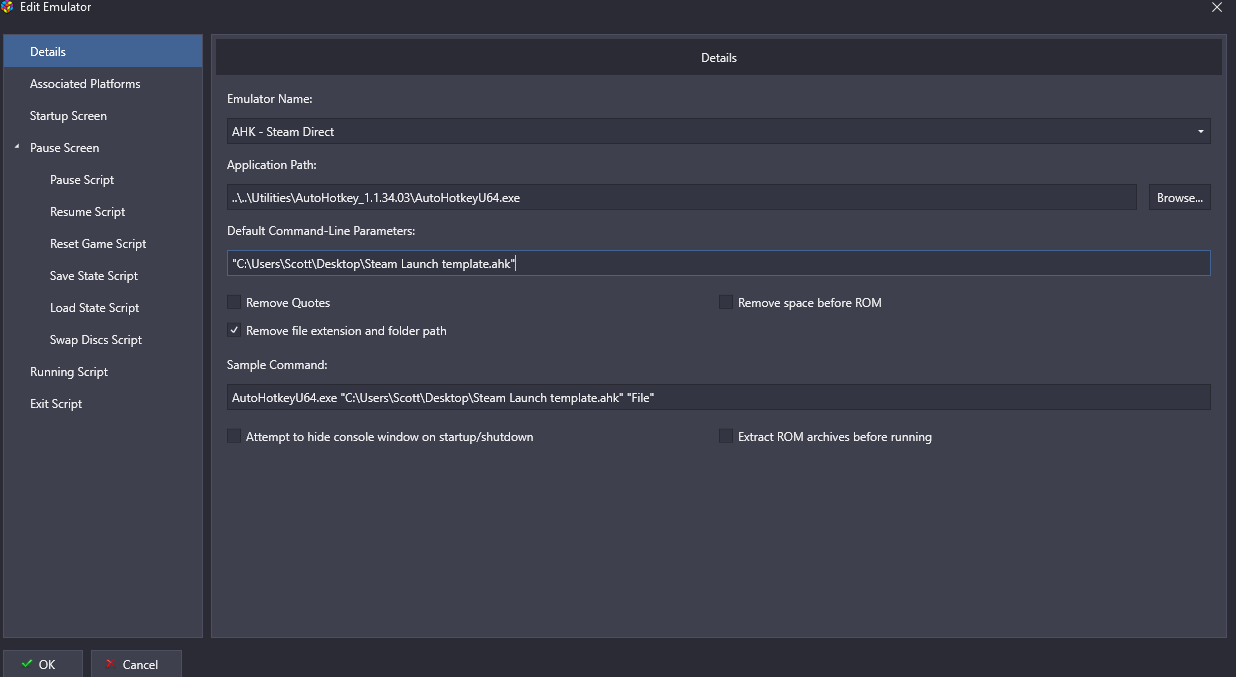
Task: Browse for the application path
Action: (x=1179, y=197)
